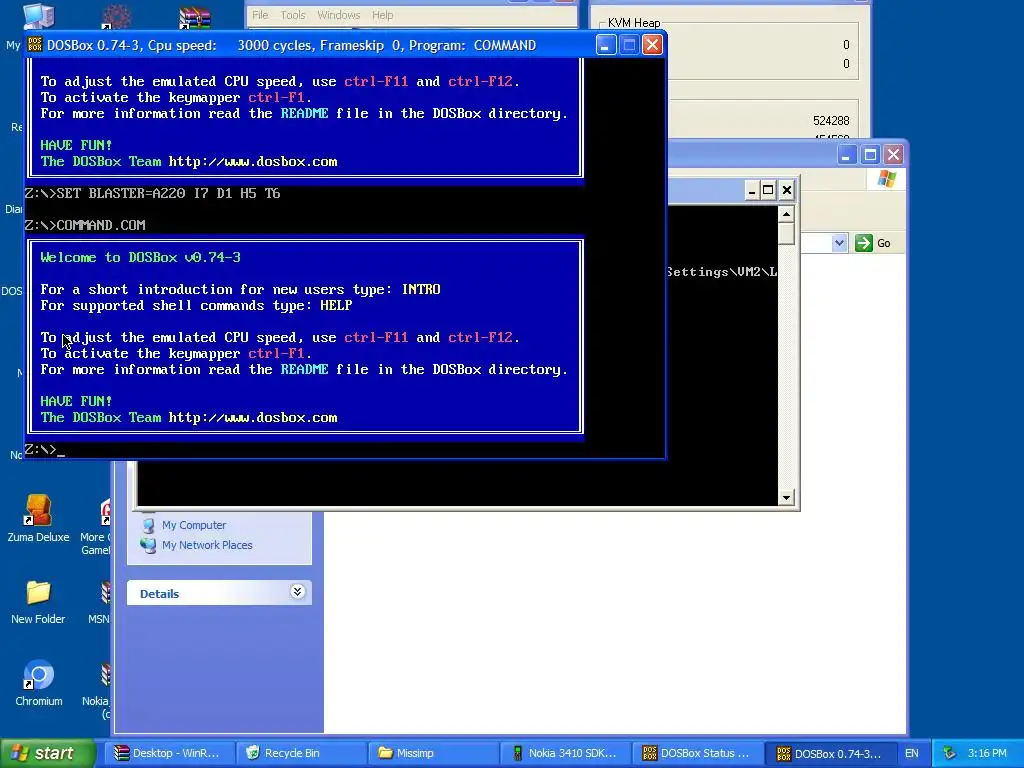Click the KVM Heap group label
1024x768 pixels.
(x=633, y=23)
